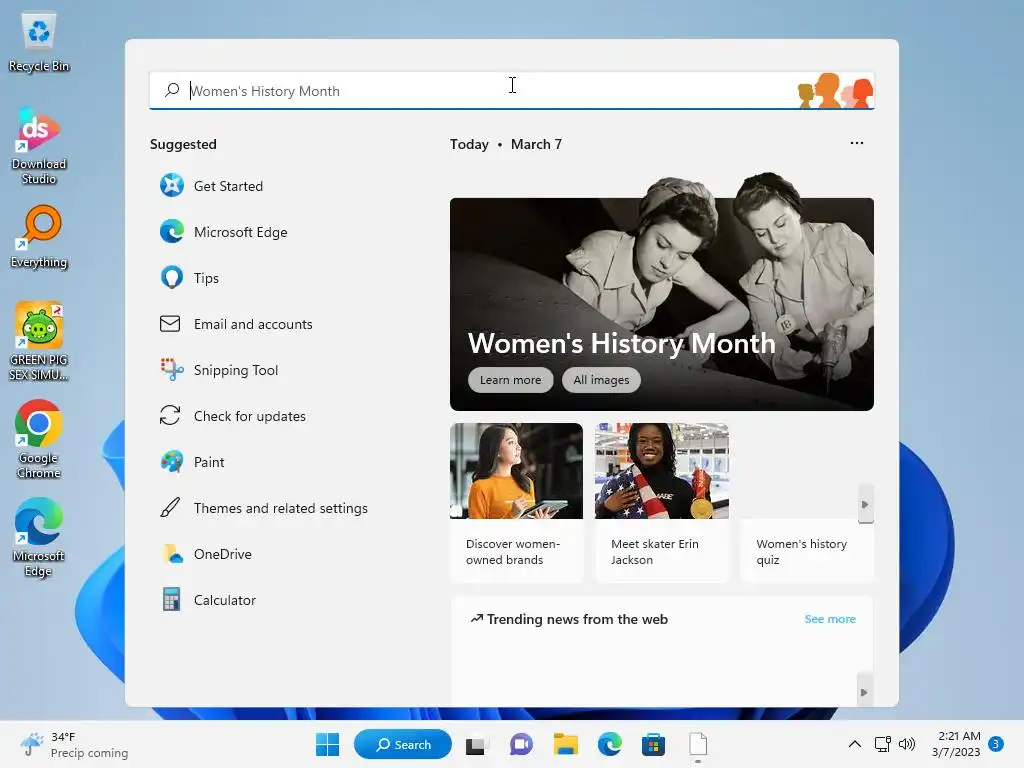
Task: Open Recycle Bin on desktop
Action: pos(39,42)
